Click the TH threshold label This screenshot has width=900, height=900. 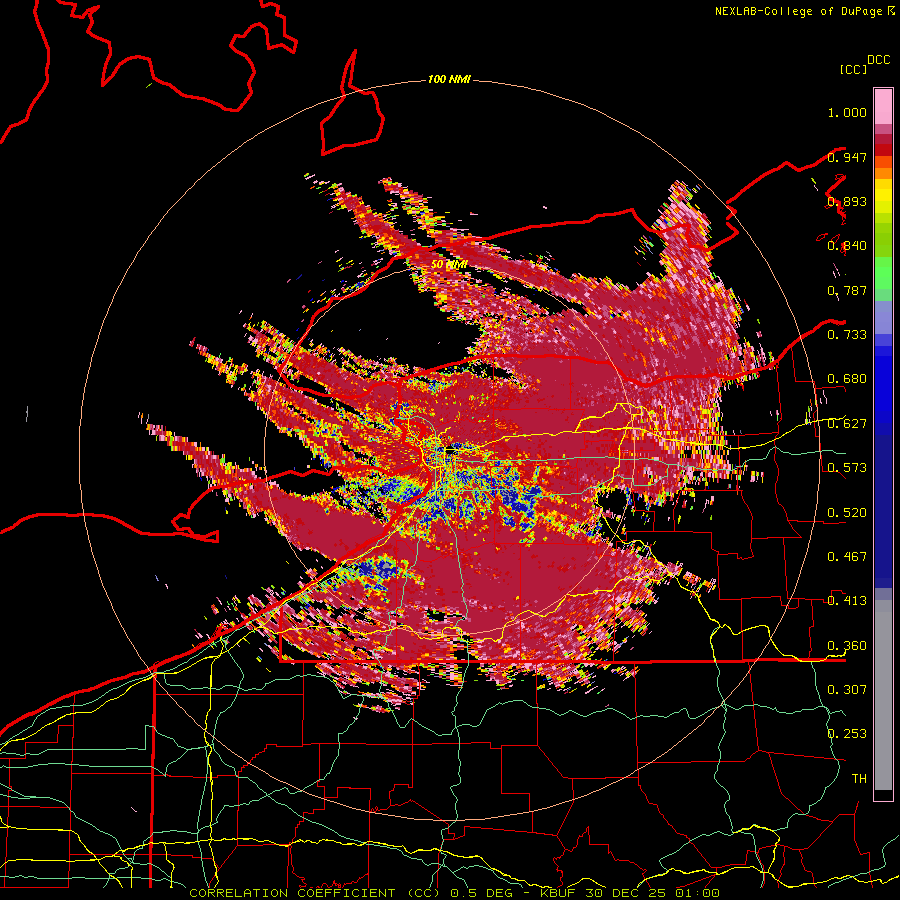click(859, 778)
